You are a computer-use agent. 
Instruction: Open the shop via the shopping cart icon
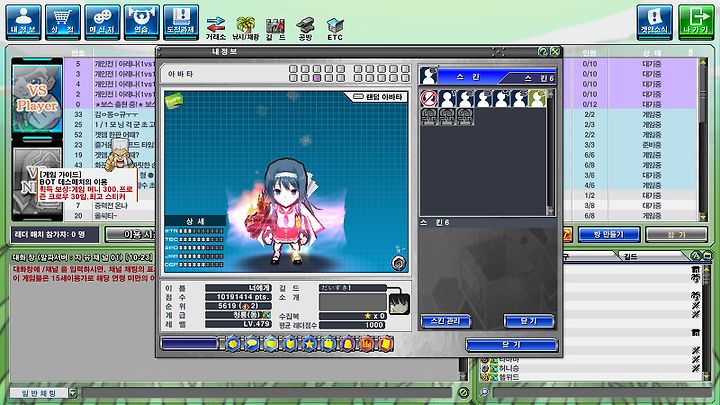click(x=63, y=22)
